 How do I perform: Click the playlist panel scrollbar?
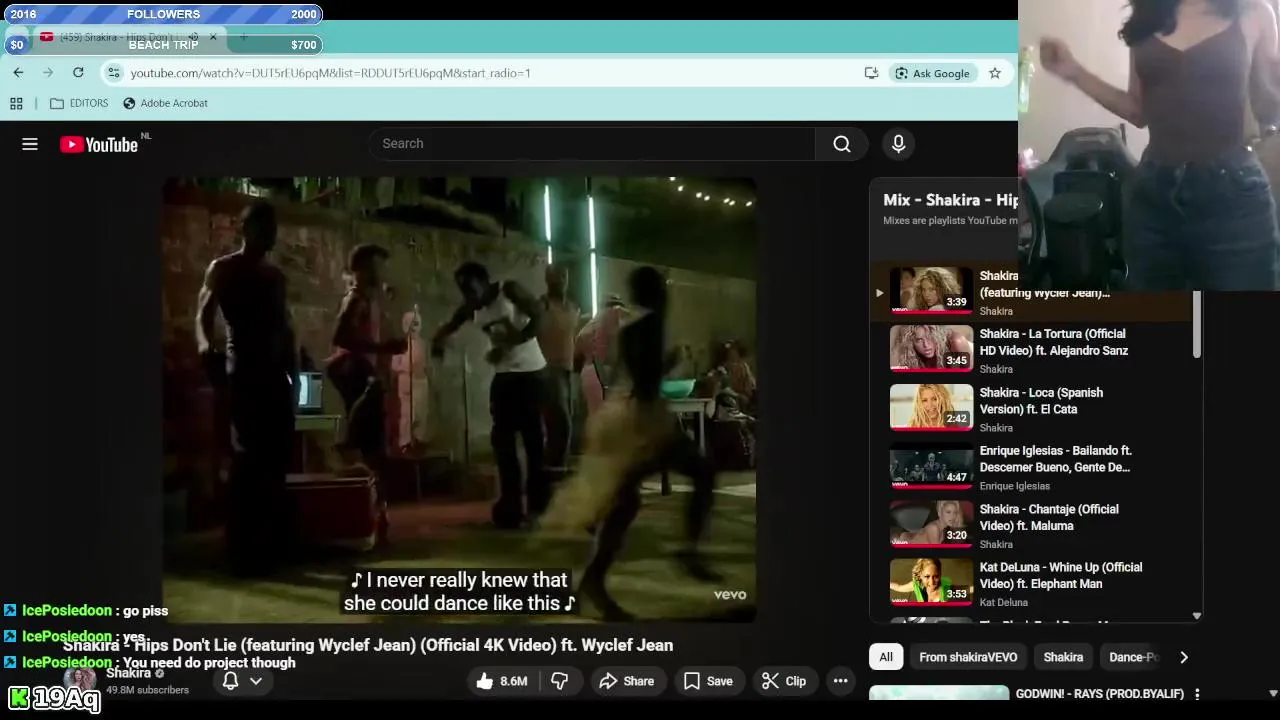(1197, 325)
